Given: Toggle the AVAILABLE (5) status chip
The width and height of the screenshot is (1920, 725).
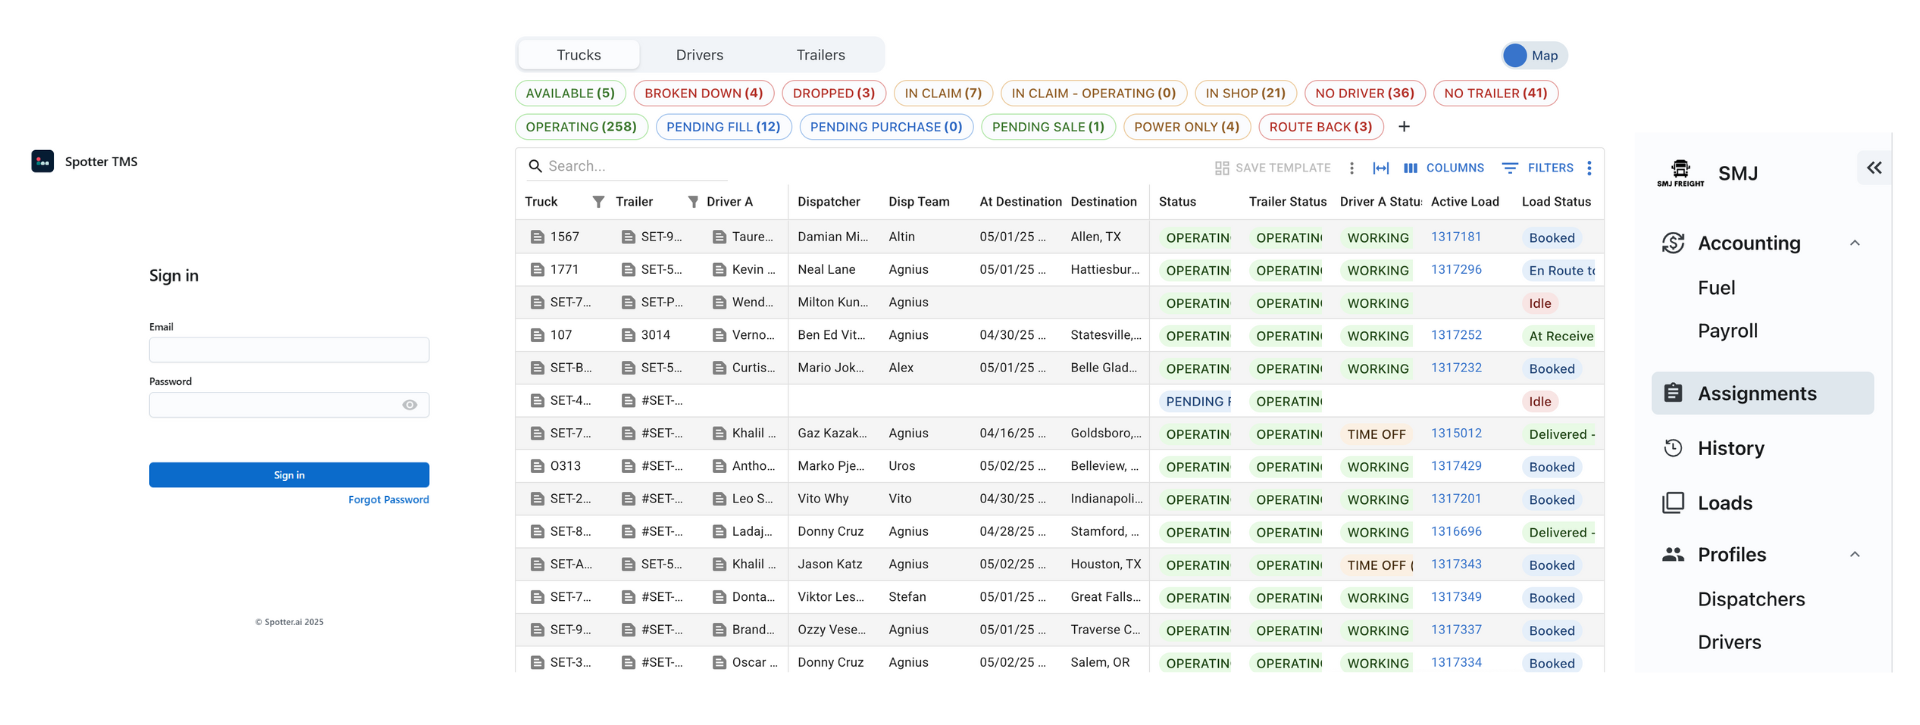Looking at the screenshot, I should [x=570, y=93].
